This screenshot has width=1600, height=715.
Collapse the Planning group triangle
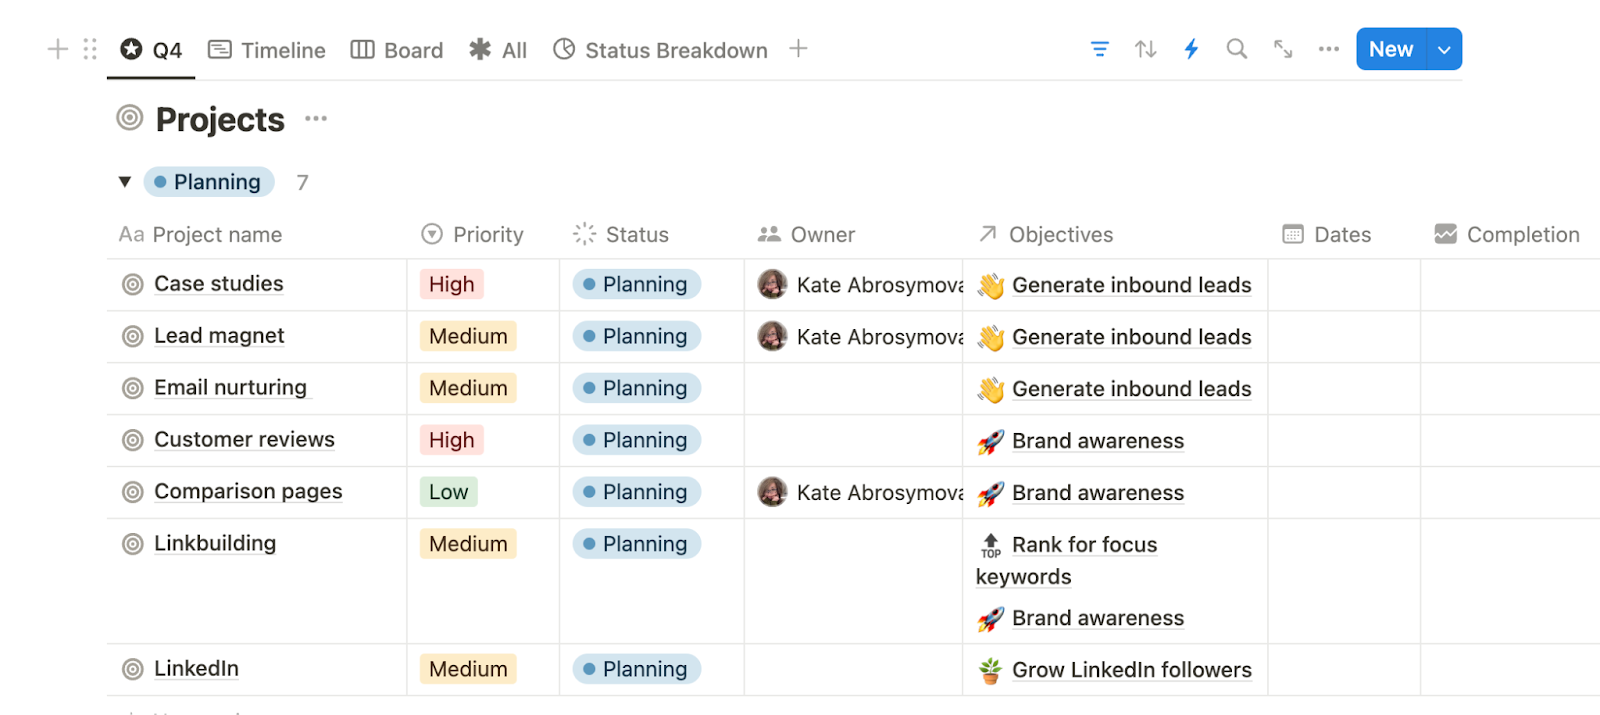(x=125, y=182)
